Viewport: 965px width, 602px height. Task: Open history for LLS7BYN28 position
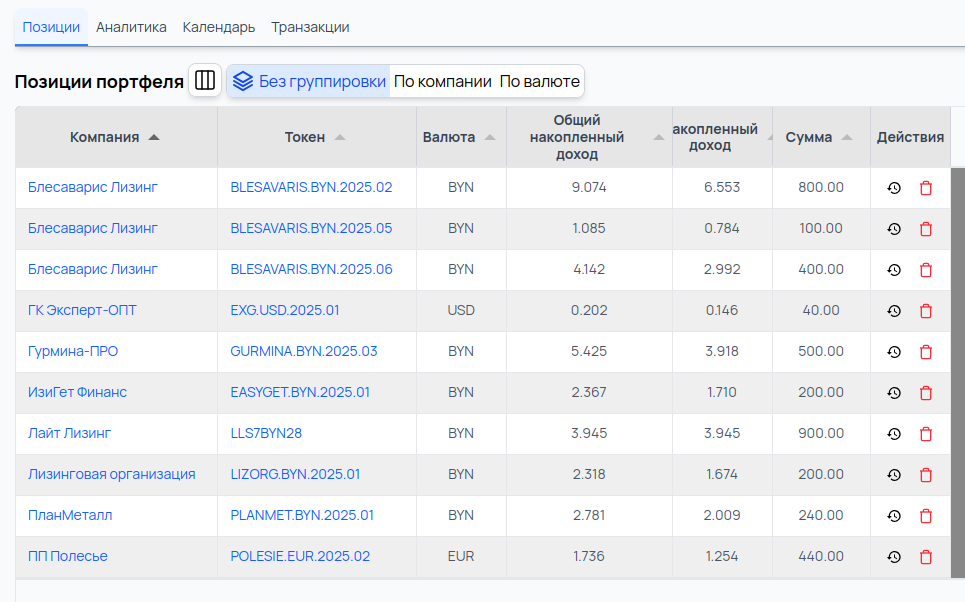click(894, 434)
